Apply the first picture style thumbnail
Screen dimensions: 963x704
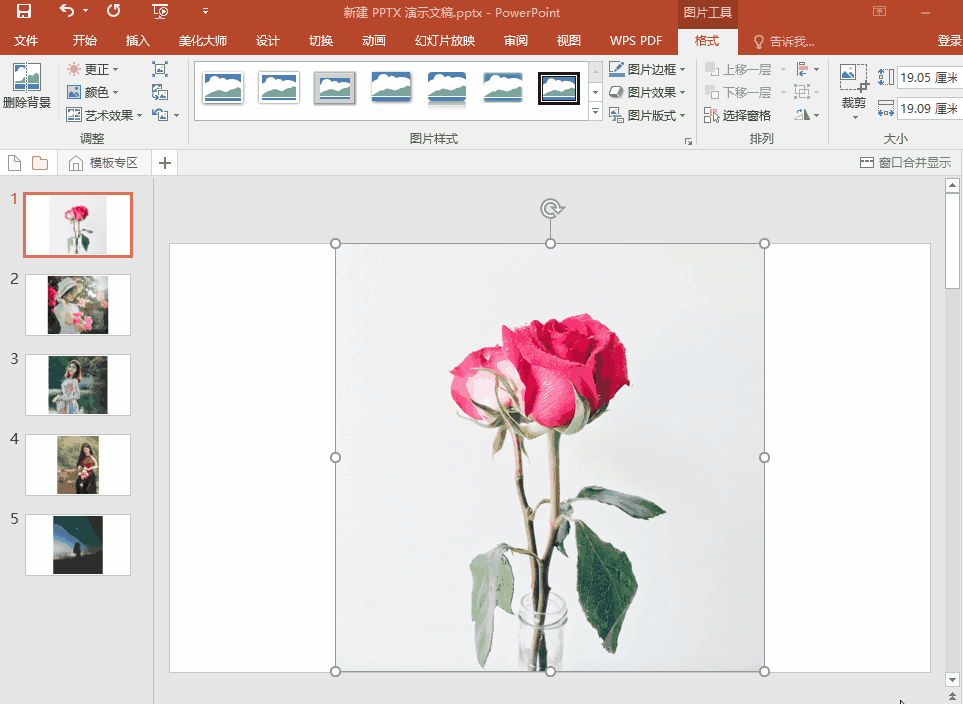pos(222,87)
